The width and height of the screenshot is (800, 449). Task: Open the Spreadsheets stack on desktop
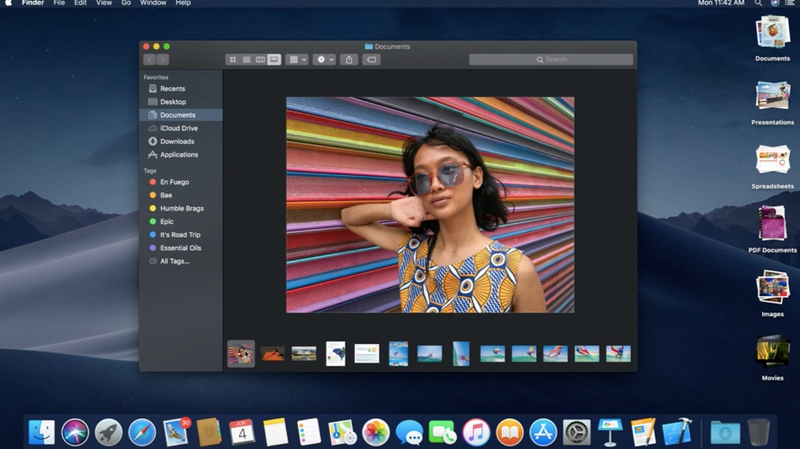pos(772,166)
